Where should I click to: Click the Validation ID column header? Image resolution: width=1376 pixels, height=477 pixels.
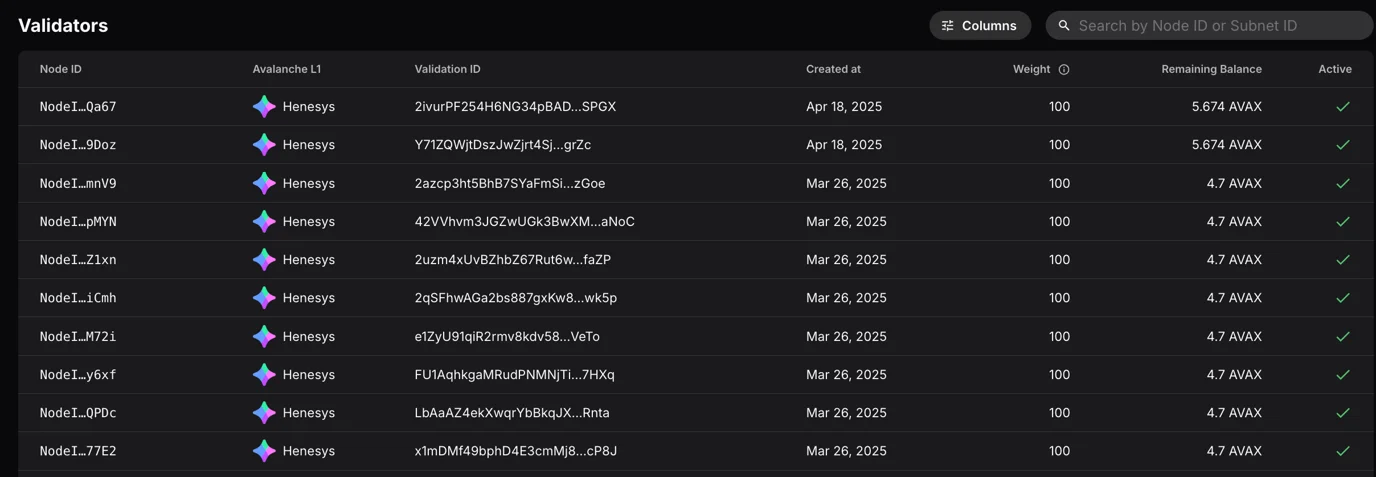click(x=447, y=69)
